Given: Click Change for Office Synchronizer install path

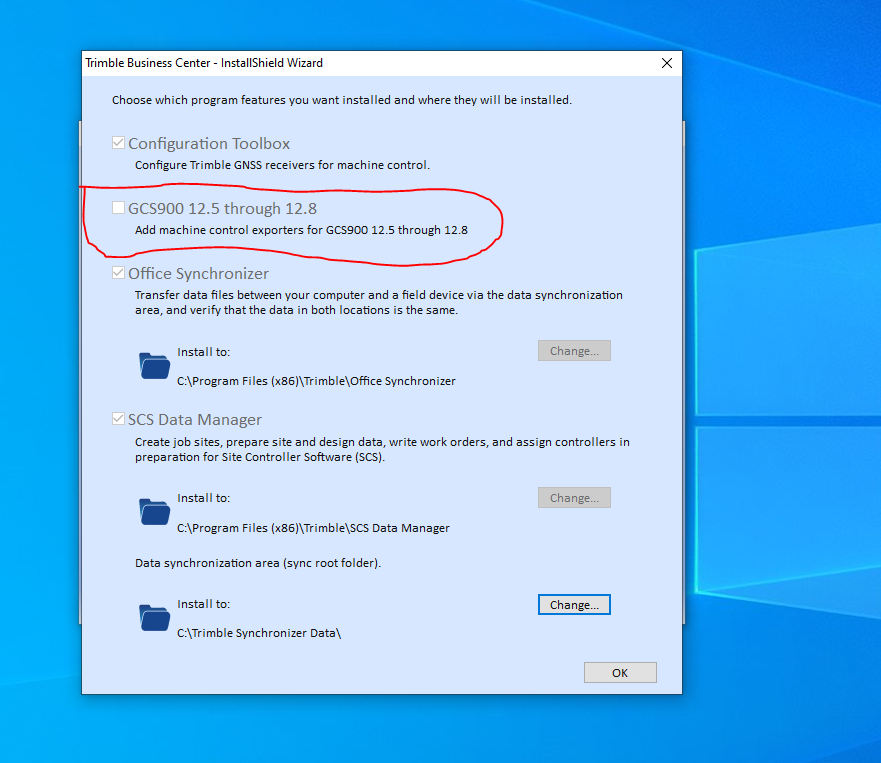Looking at the screenshot, I should tap(574, 351).
